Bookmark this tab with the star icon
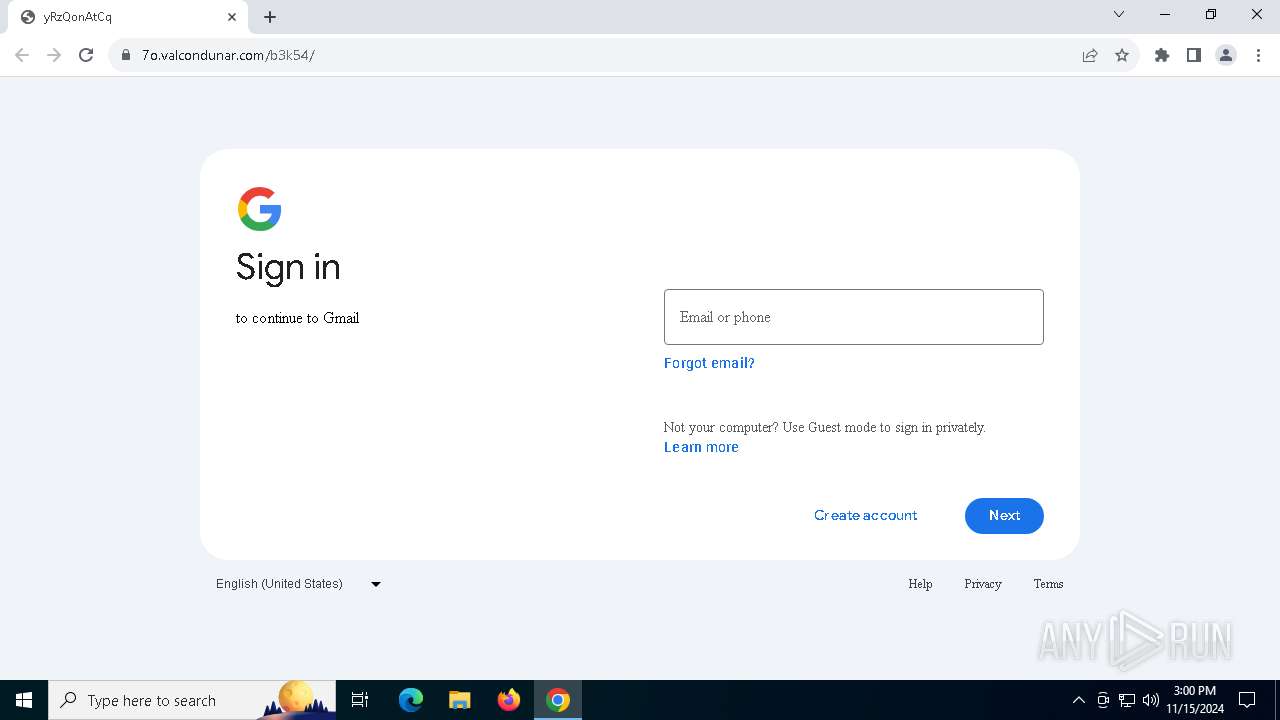Viewport: 1280px width, 720px height. tap(1122, 55)
